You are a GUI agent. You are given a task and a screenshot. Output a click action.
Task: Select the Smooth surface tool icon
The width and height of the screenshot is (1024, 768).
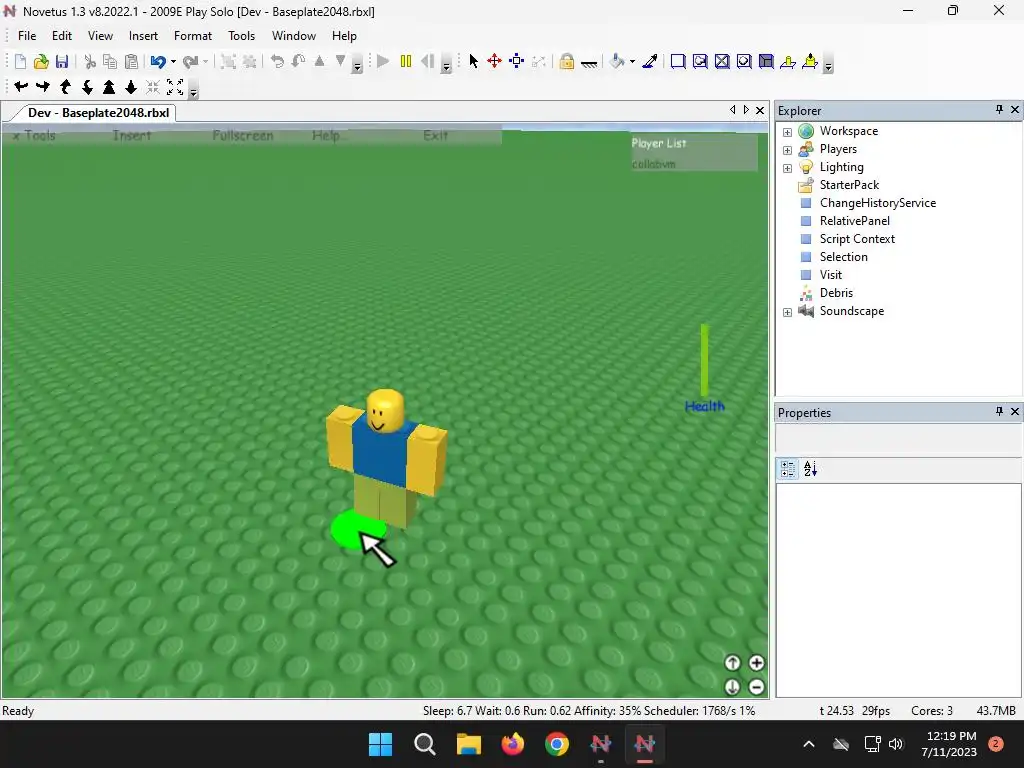coord(678,61)
